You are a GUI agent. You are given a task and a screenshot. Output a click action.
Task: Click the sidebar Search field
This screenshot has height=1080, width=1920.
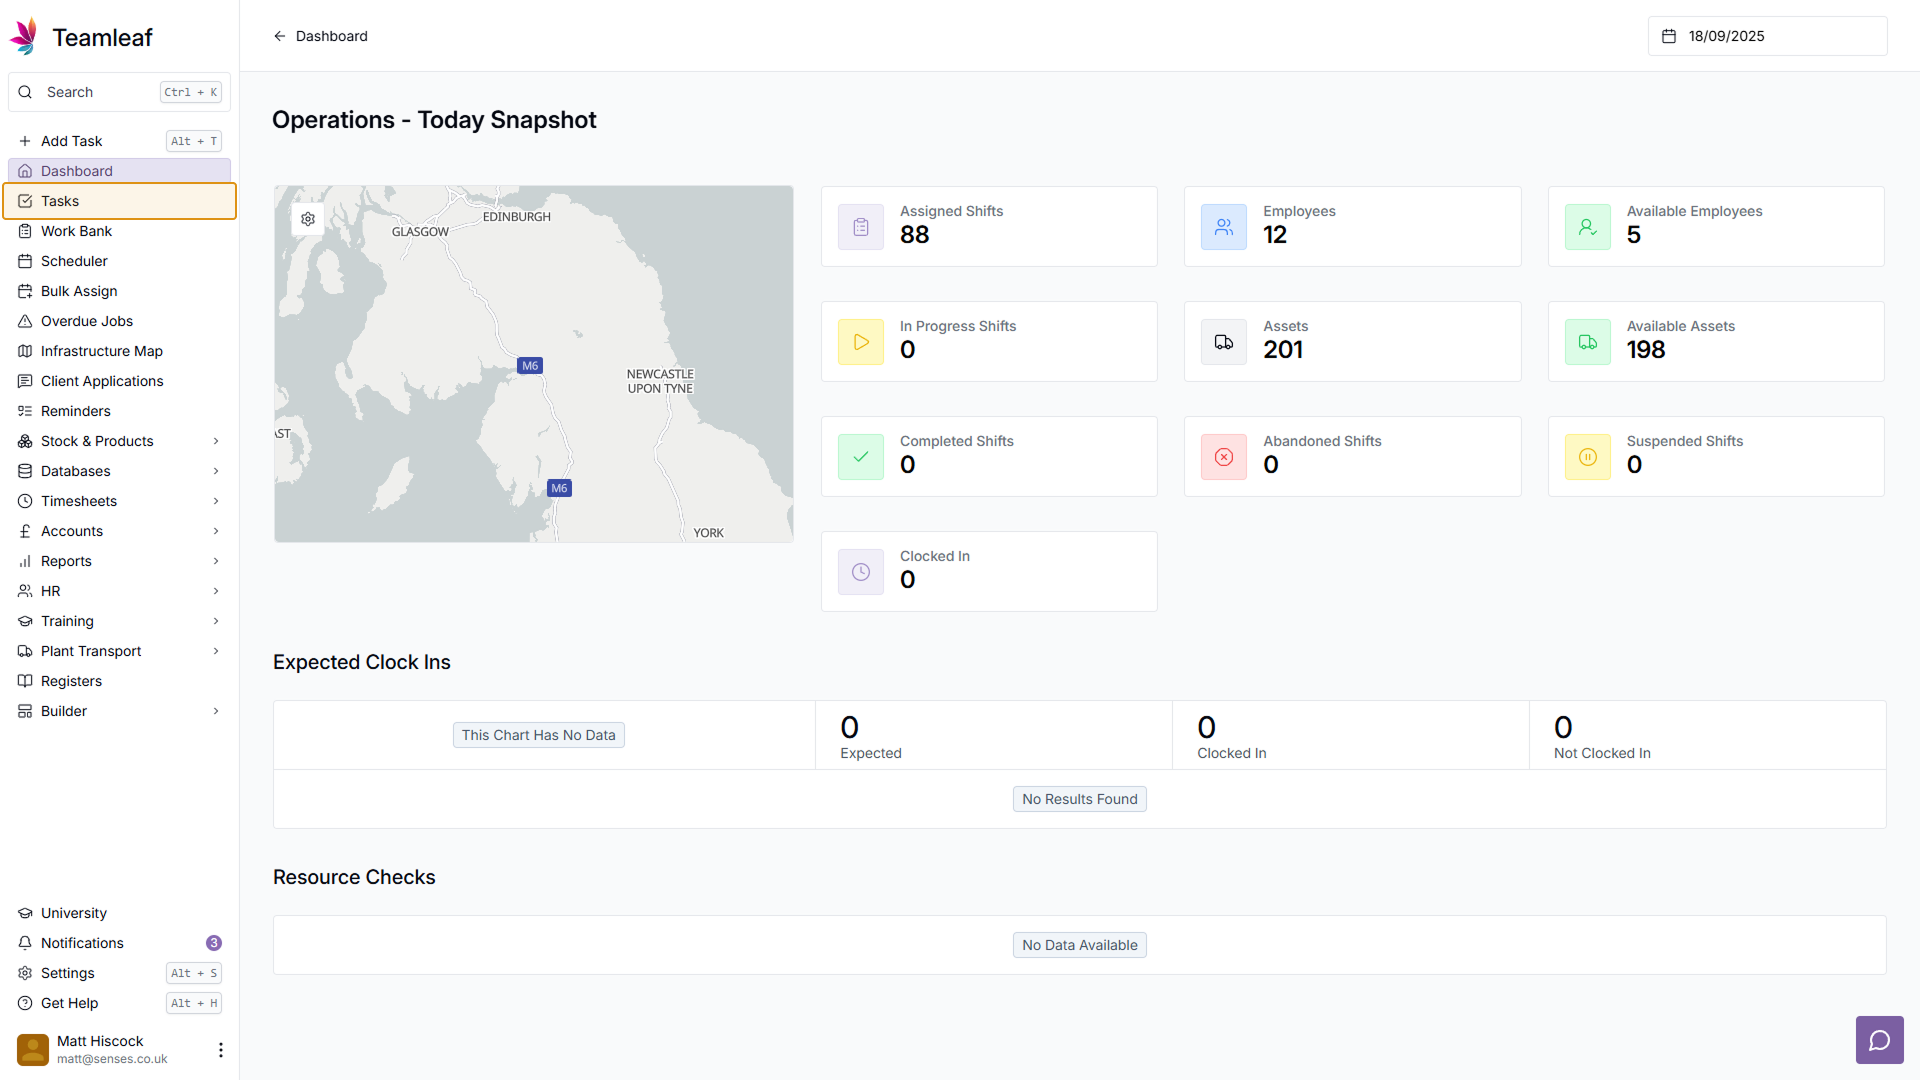[100, 92]
